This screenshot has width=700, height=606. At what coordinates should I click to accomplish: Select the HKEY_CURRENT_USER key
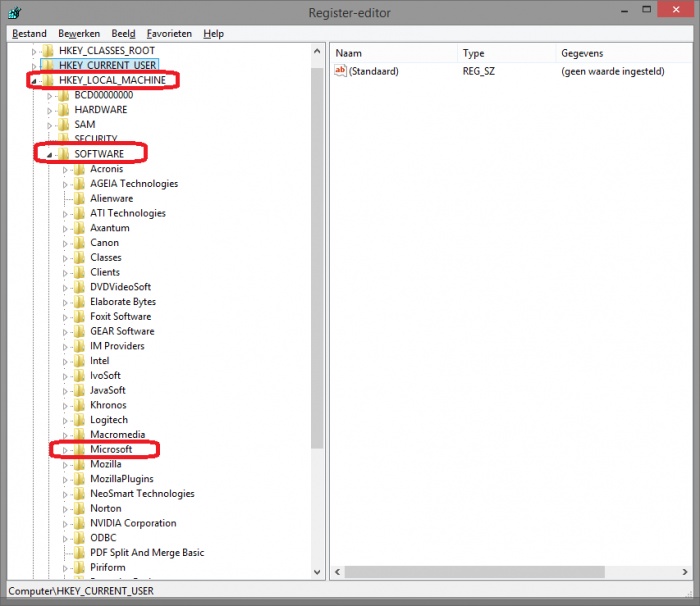coord(108,65)
